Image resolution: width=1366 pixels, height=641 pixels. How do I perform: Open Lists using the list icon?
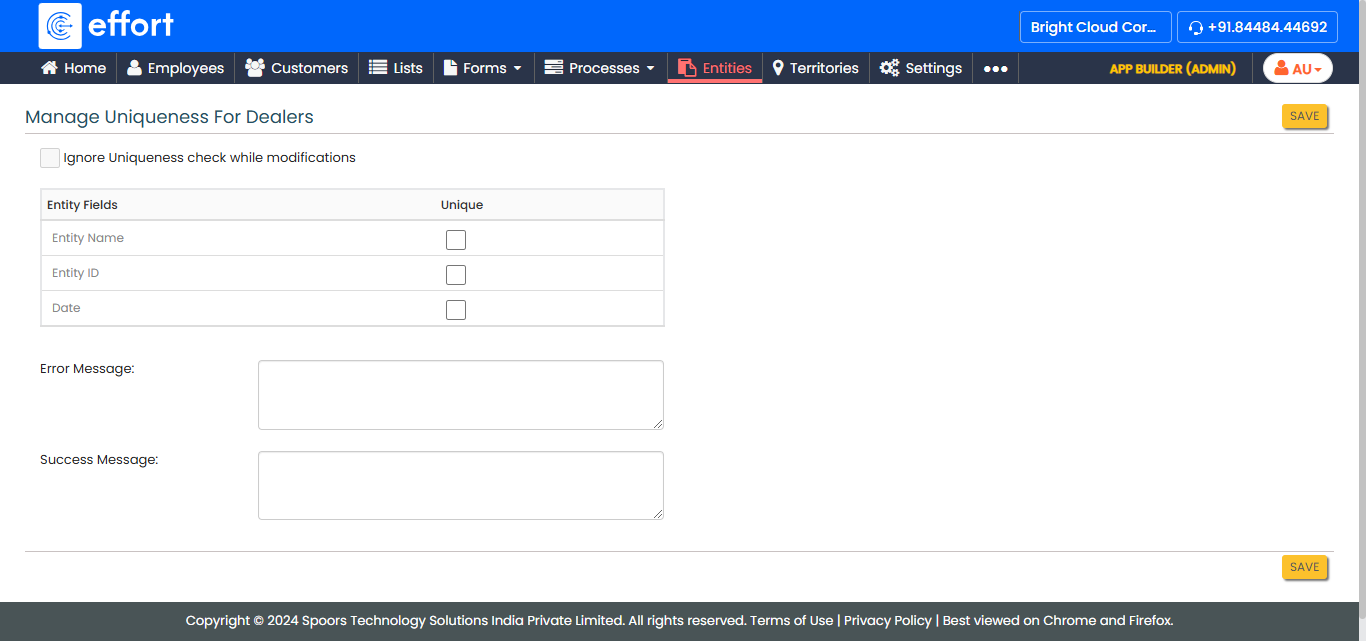(378, 68)
